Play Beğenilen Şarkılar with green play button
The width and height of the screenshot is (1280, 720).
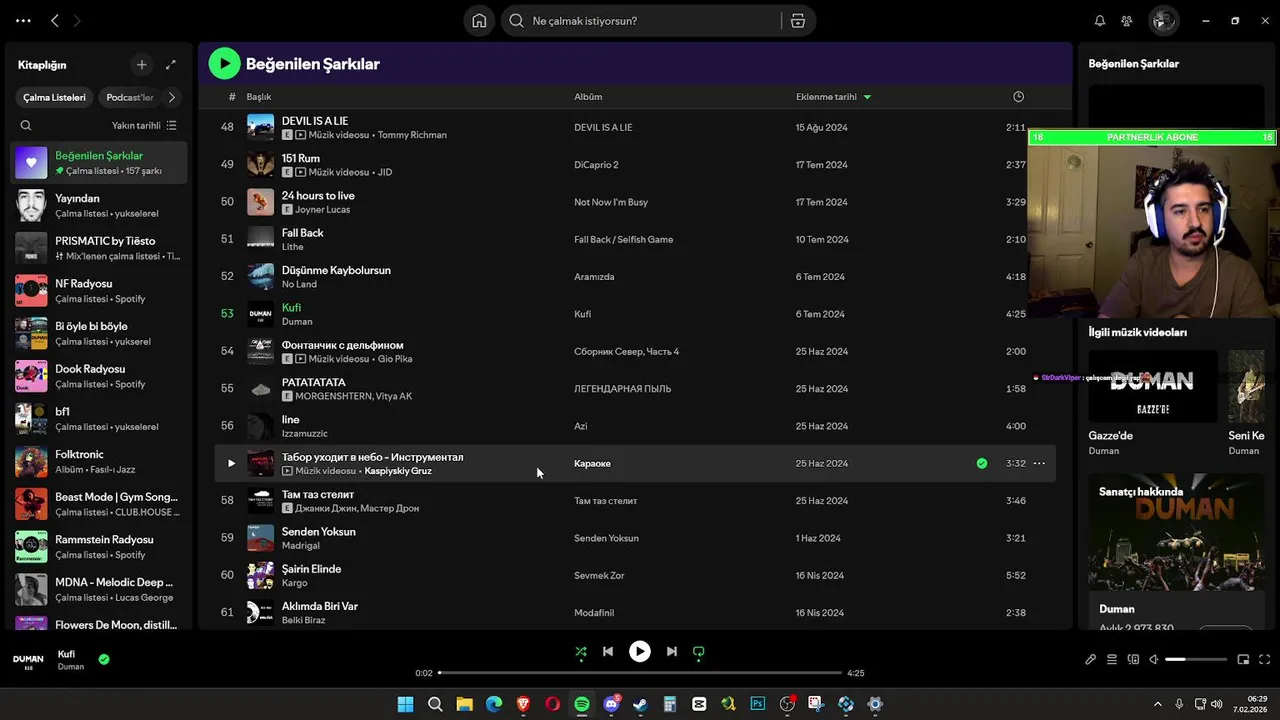click(x=224, y=64)
